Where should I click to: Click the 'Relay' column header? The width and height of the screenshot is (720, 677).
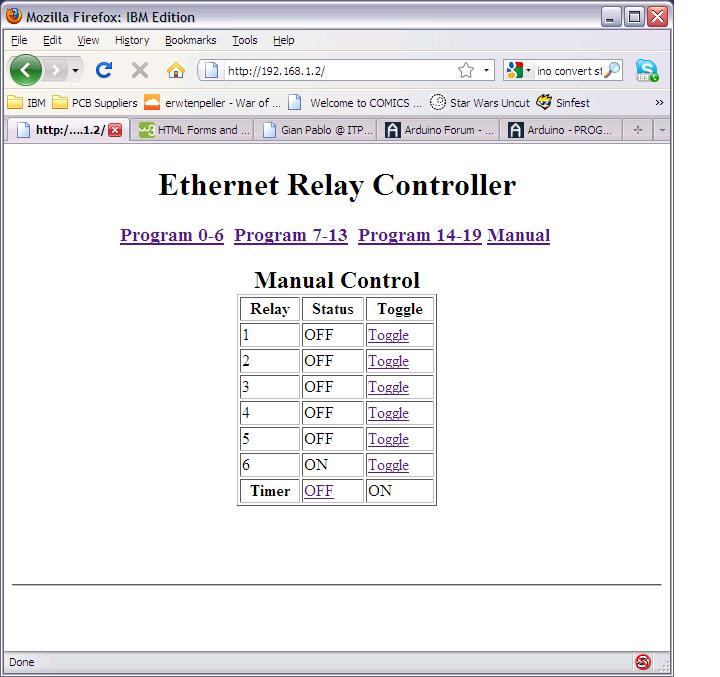(x=270, y=309)
